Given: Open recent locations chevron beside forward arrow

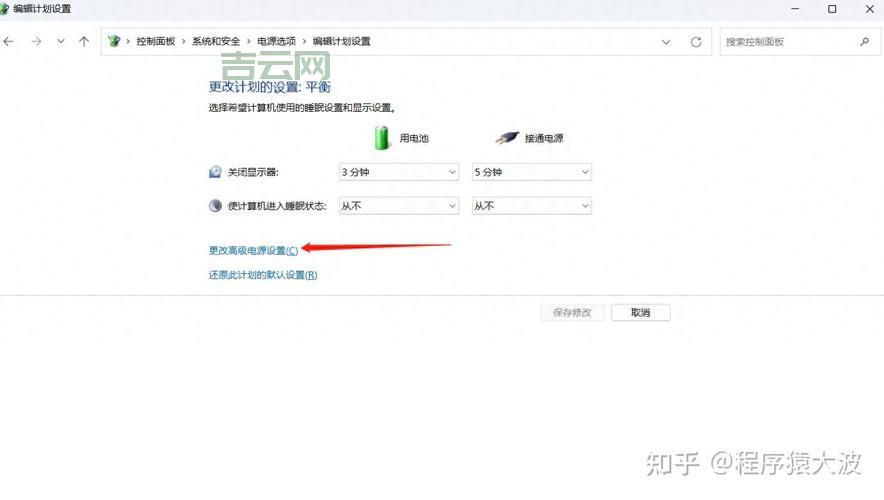Looking at the screenshot, I should (x=60, y=42).
